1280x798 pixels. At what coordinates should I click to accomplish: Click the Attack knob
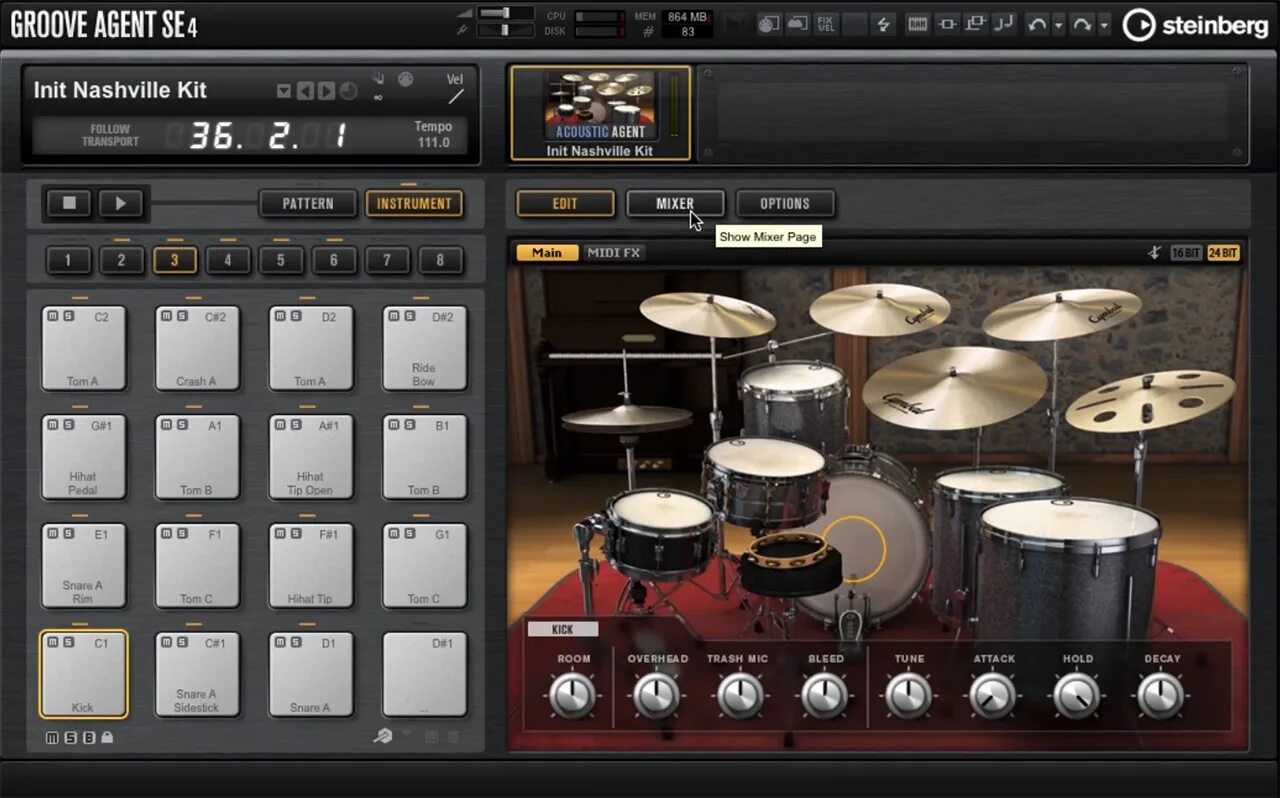tap(993, 695)
